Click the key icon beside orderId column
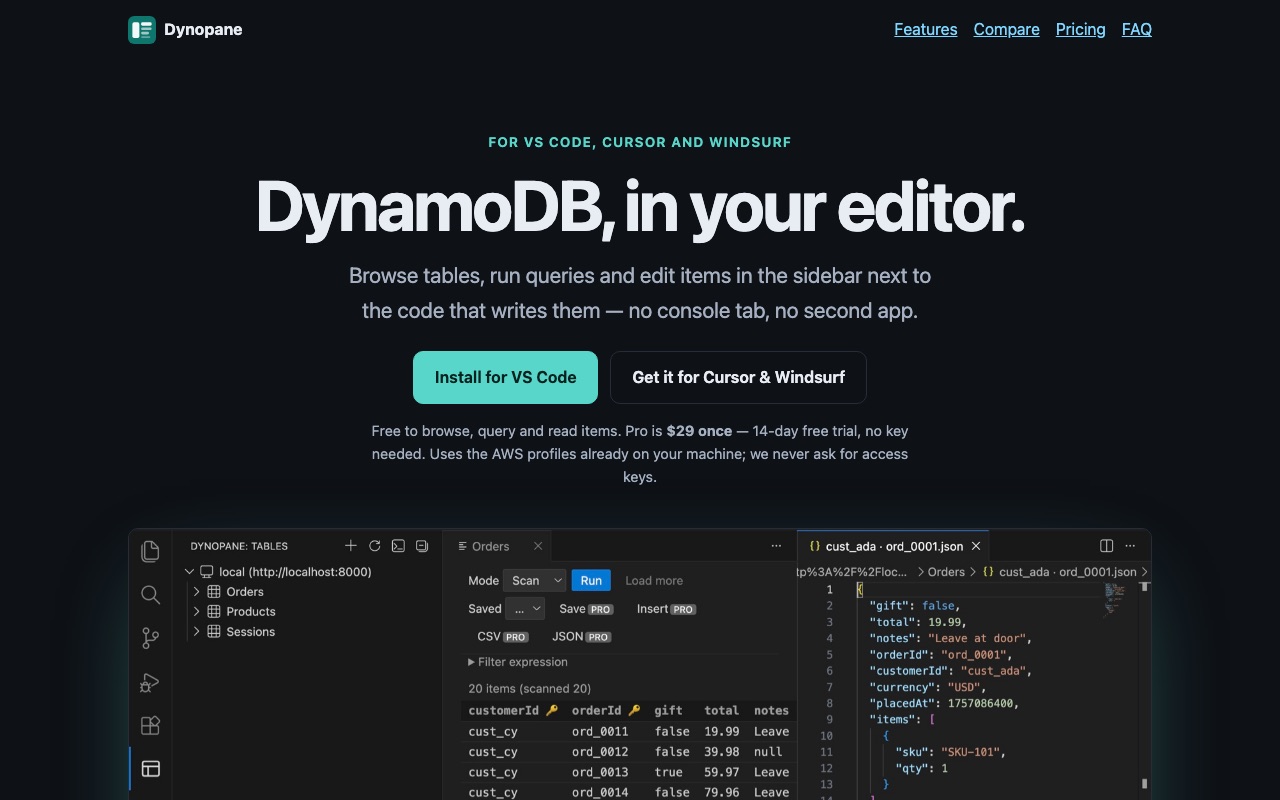 [x=633, y=711]
